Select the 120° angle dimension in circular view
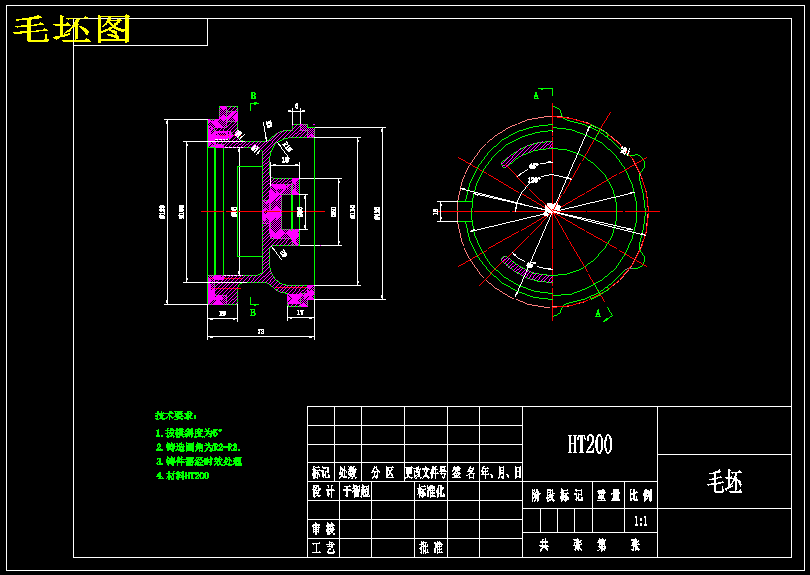This screenshot has height=575, width=810. [534, 180]
